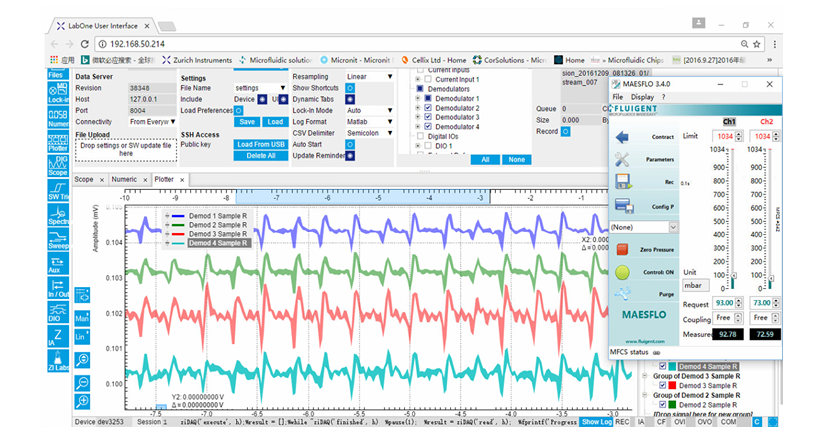Click the Contract arrow in MAESFLO
Screen dimensions: 816x438
(x=623, y=137)
